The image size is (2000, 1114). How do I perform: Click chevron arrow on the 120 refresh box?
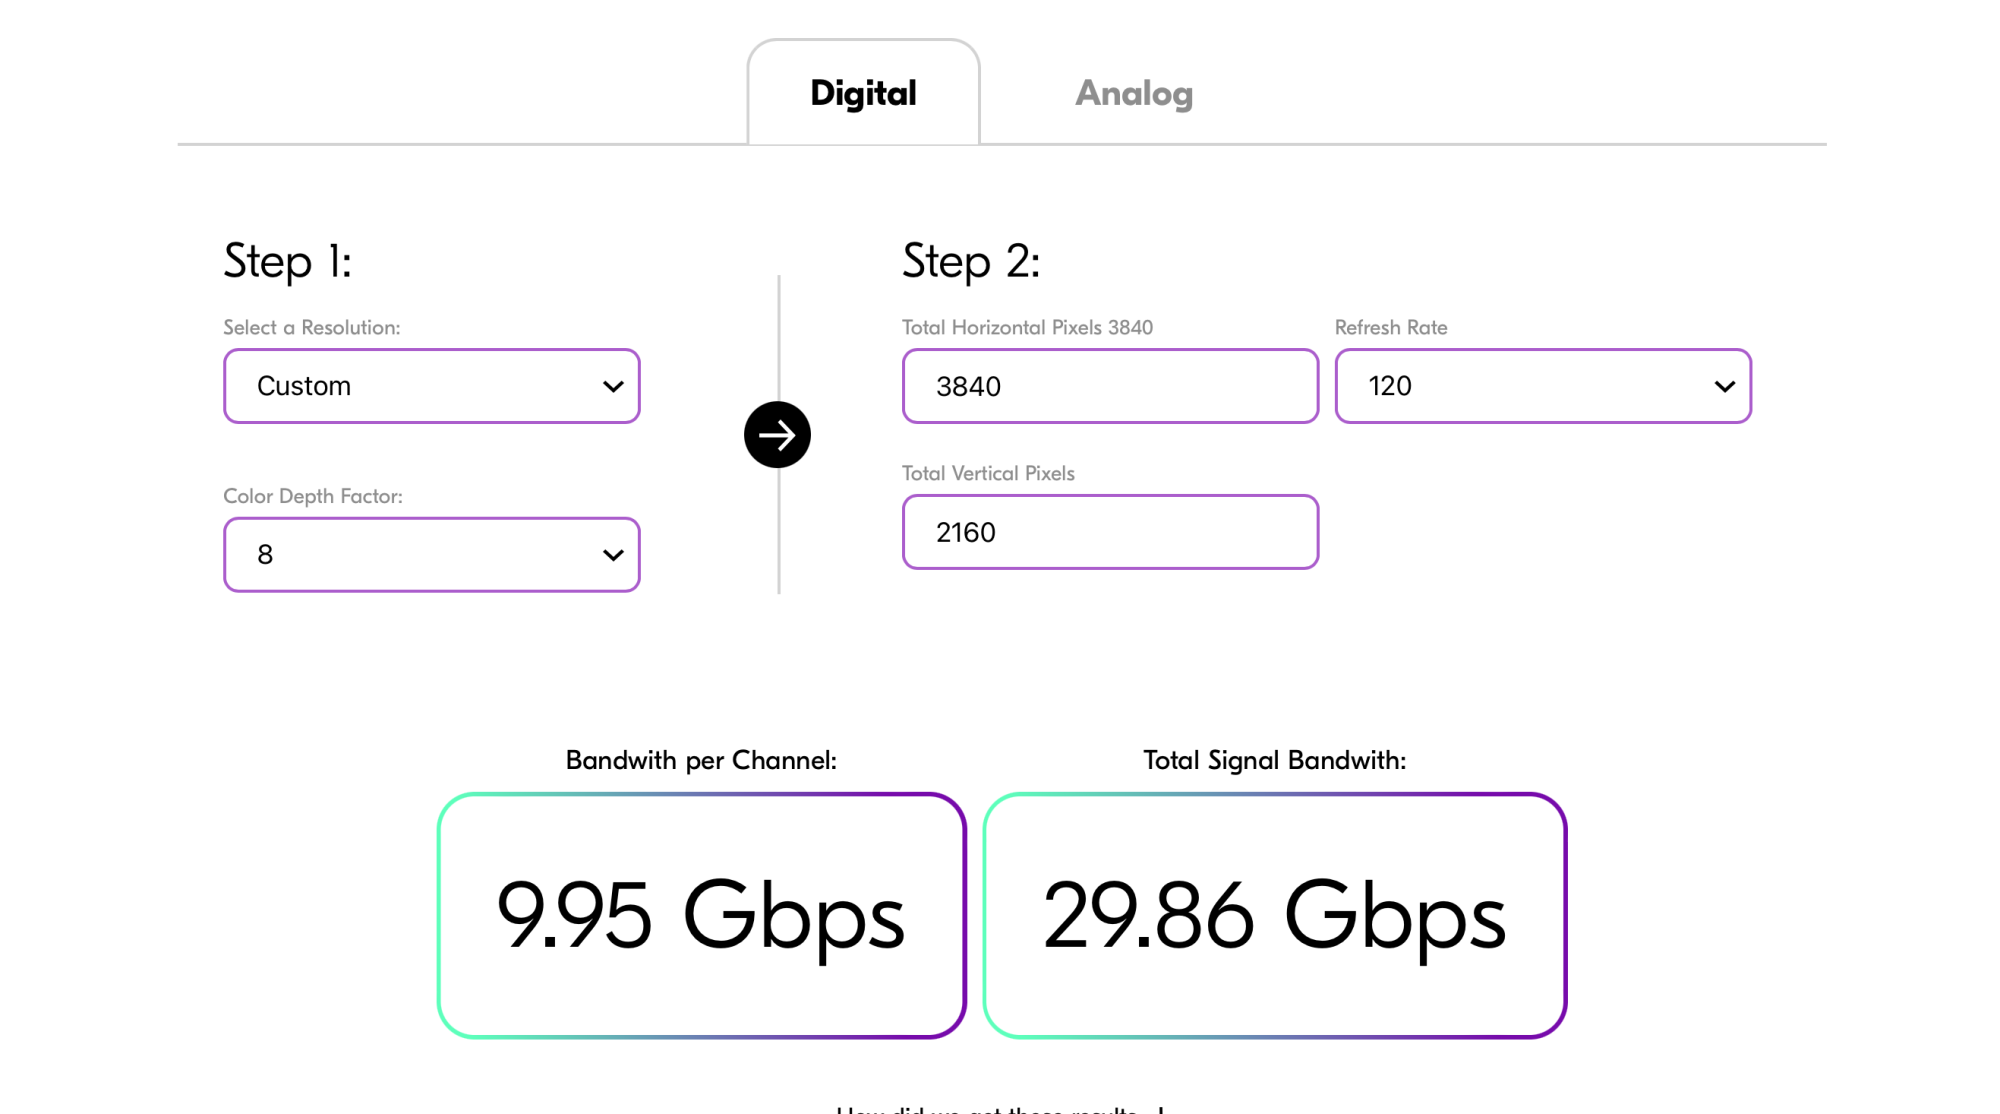tap(1724, 386)
